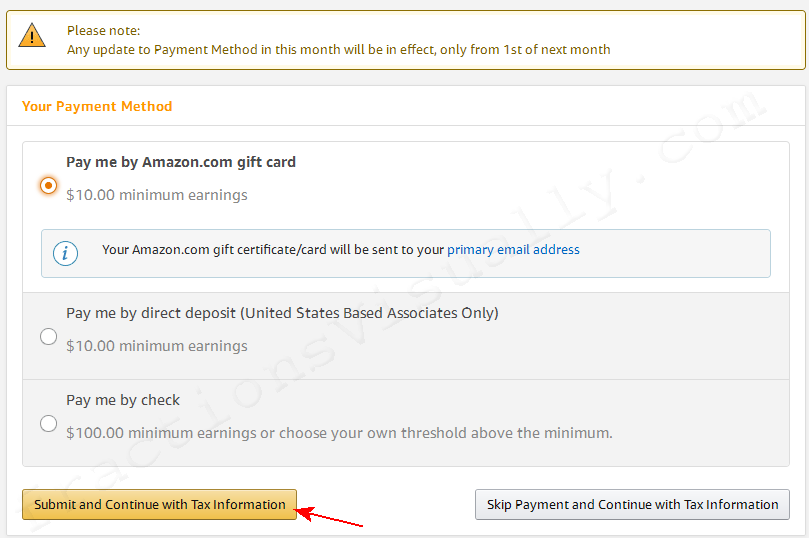
Task: Click the 'Pay me by check' label
Action: click(x=123, y=400)
